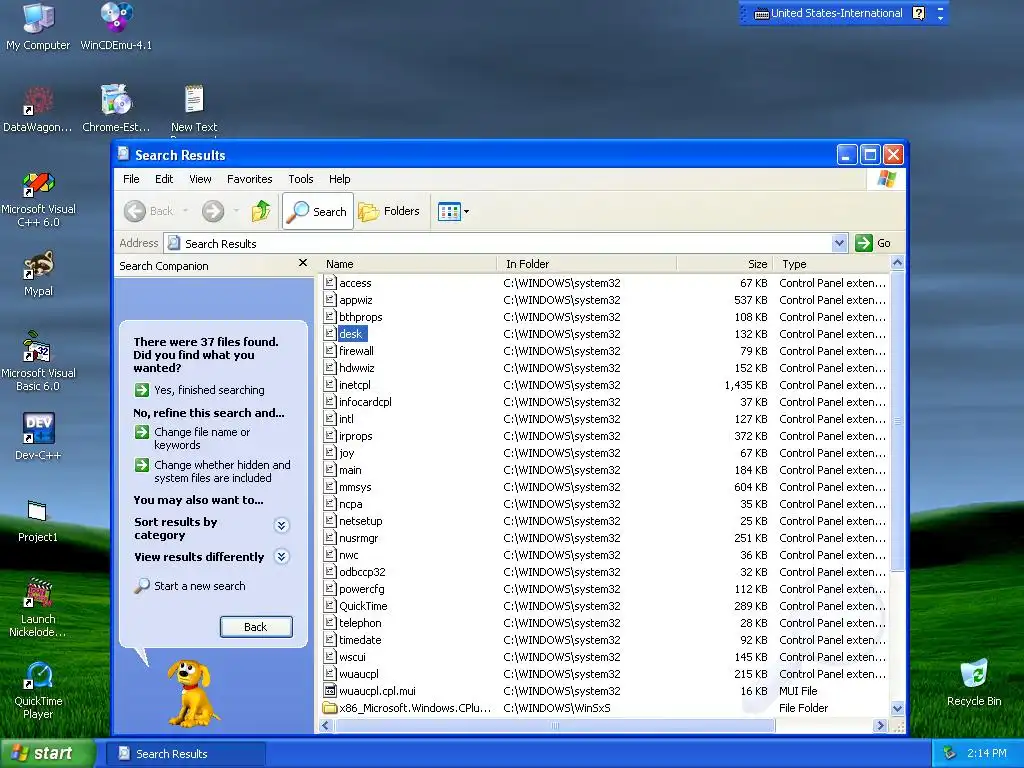Open the Edit menu
The height and width of the screenshot is (768, 1024).
click(164, 179)
